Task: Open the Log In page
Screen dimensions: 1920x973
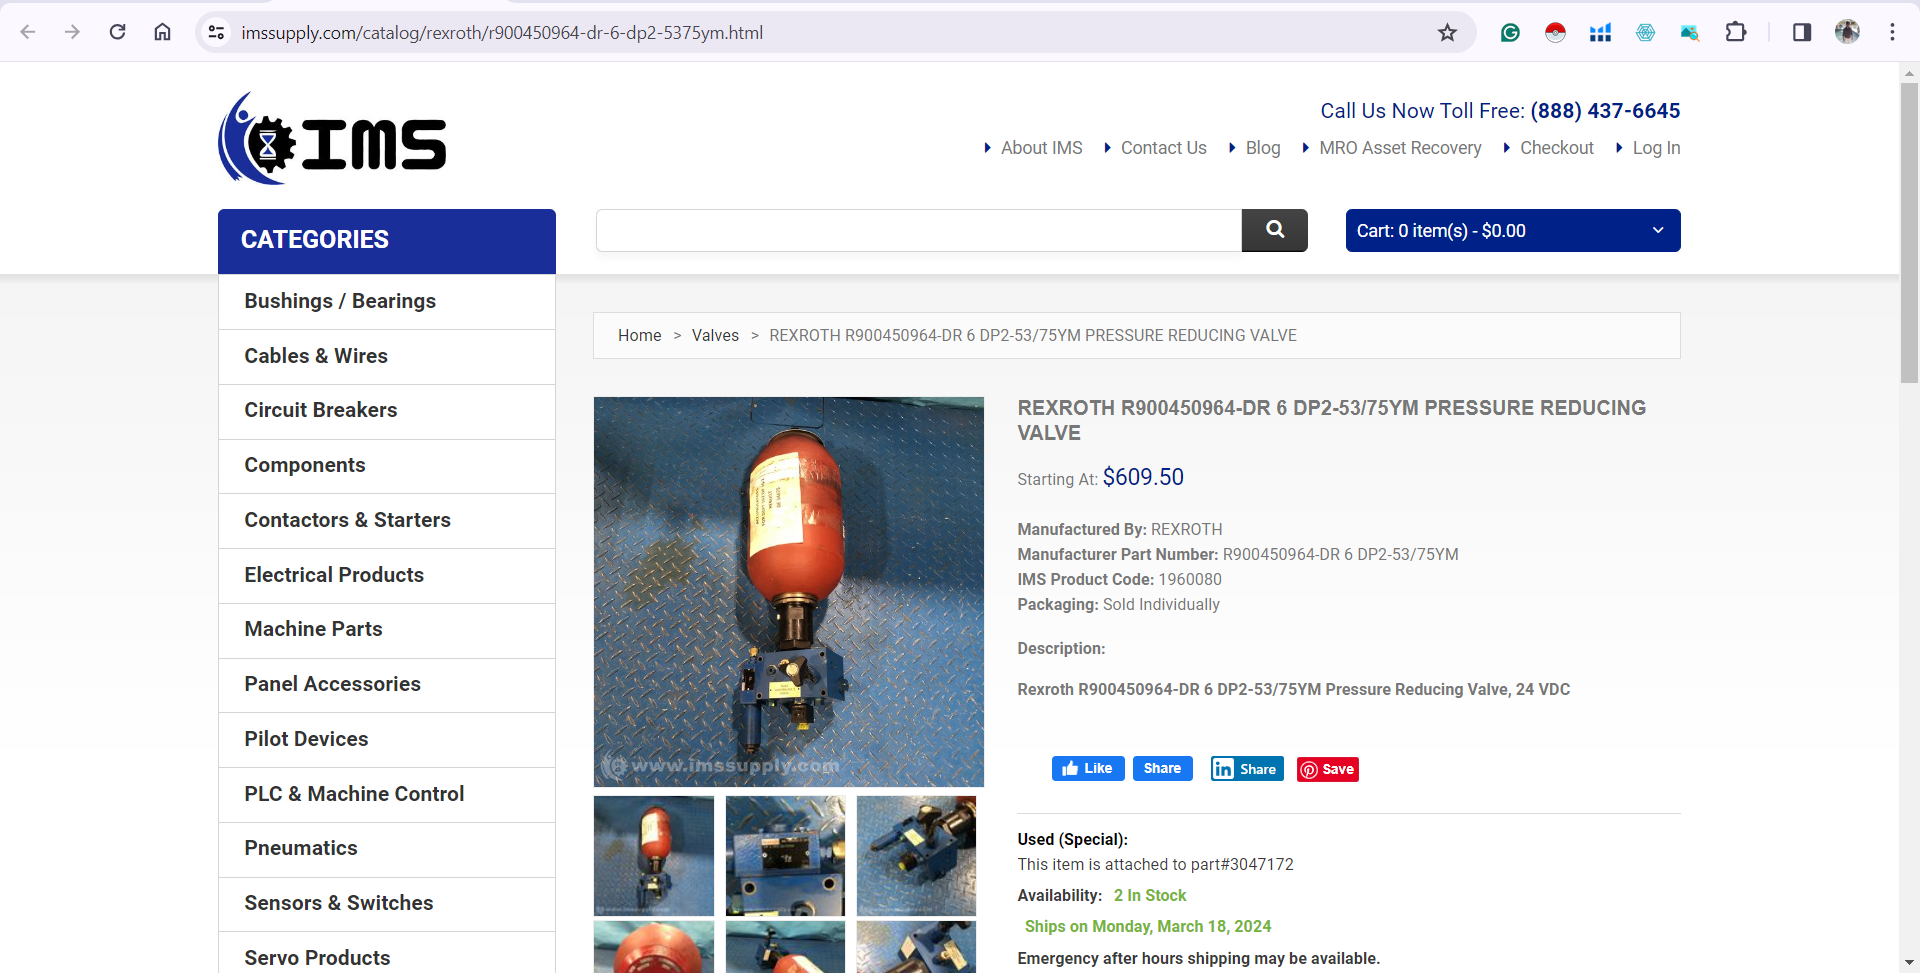Action: pyautogui.click(x=1656, y=148)
